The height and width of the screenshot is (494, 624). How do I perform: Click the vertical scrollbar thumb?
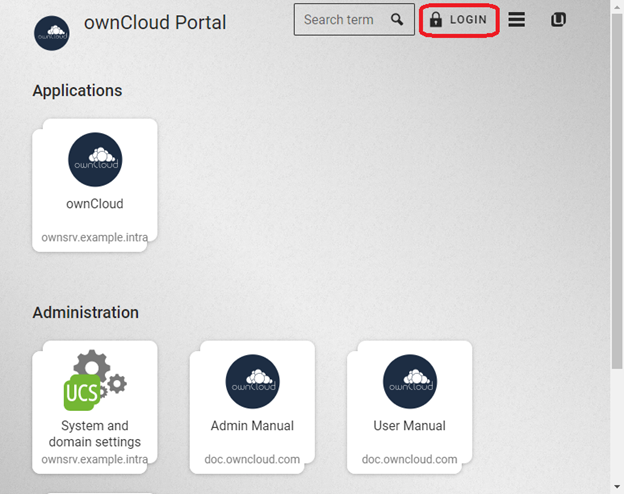pos(617,191)
